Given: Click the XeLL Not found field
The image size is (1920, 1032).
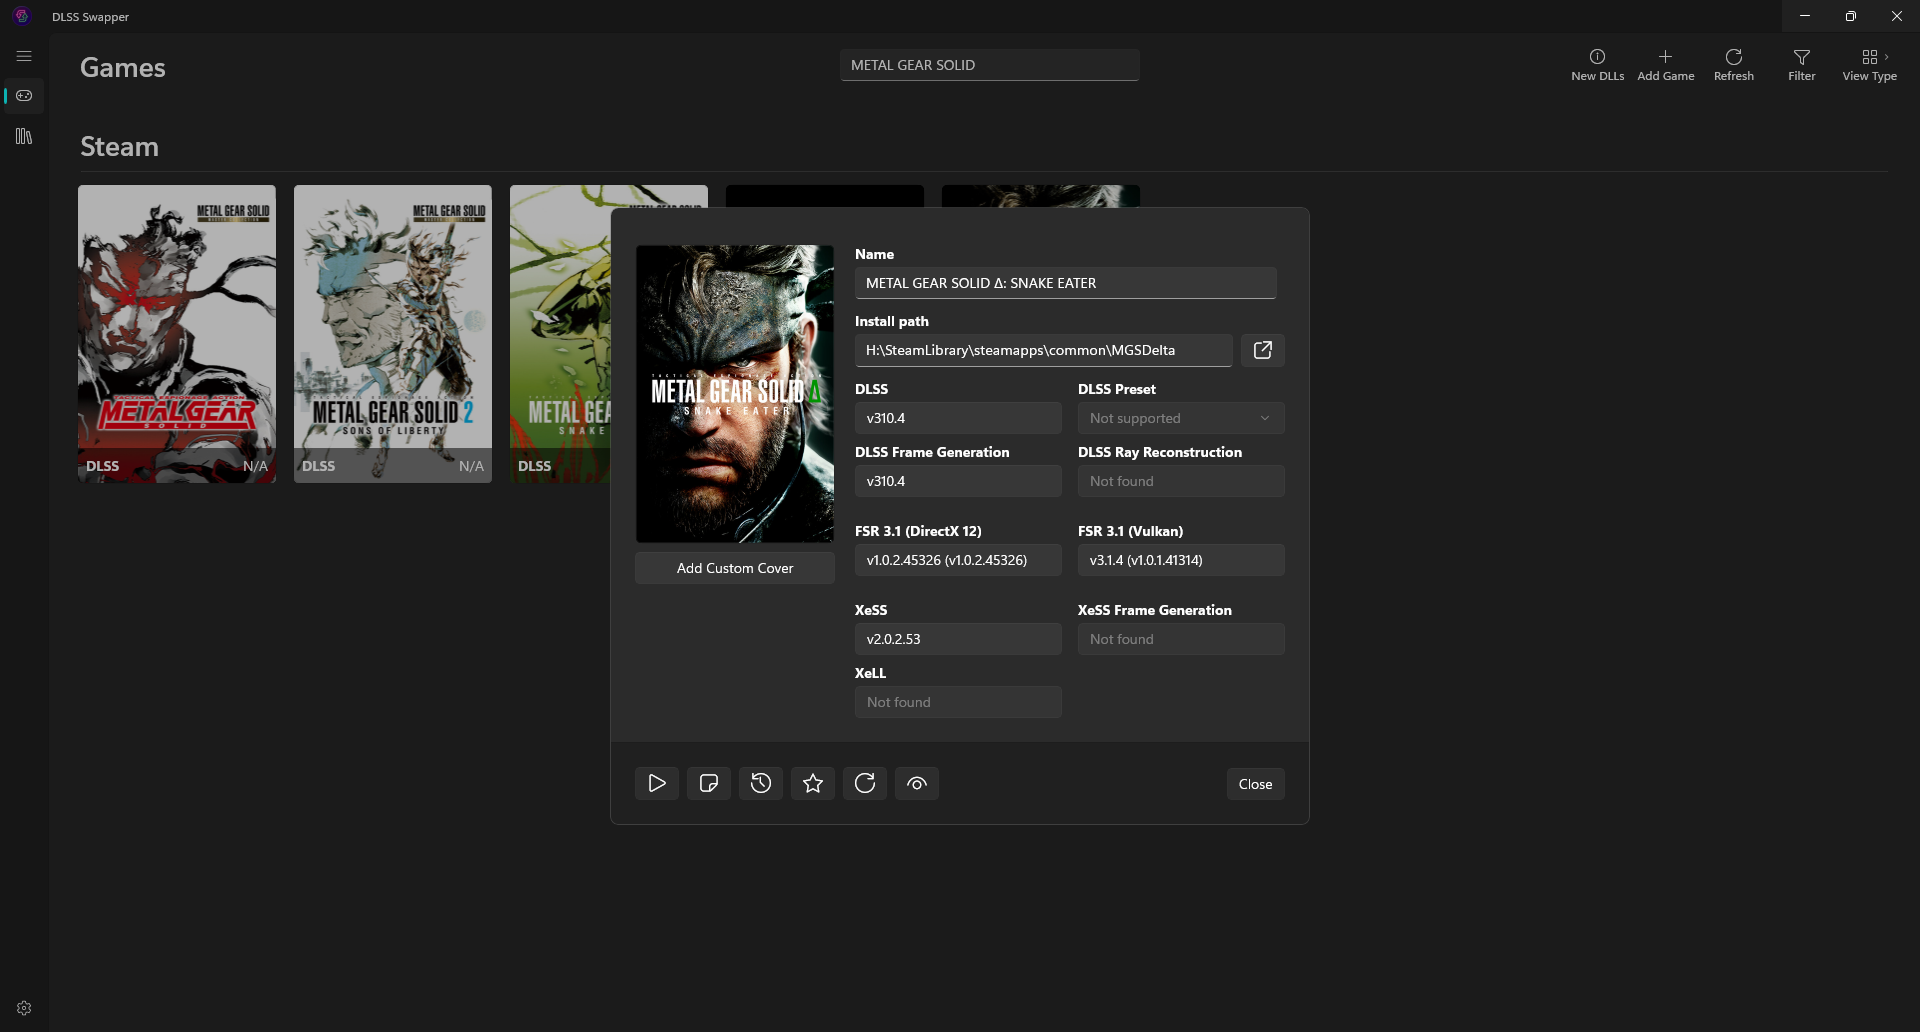Looking at the screenshot, I should point(958,702).
